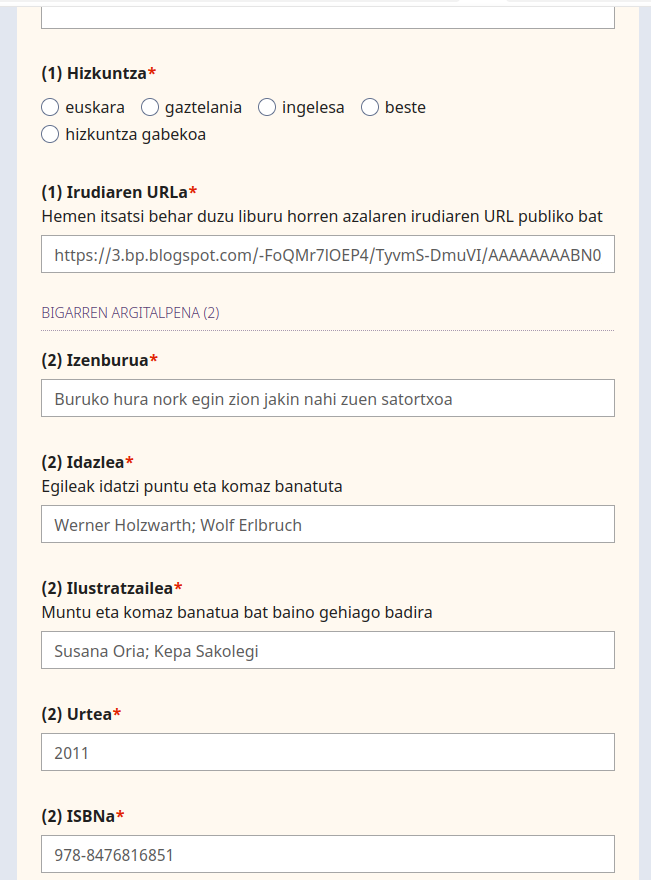The image size is (651, 880).
Task: Focus the Izenburua field with the book title
Action: pos(328,398)
